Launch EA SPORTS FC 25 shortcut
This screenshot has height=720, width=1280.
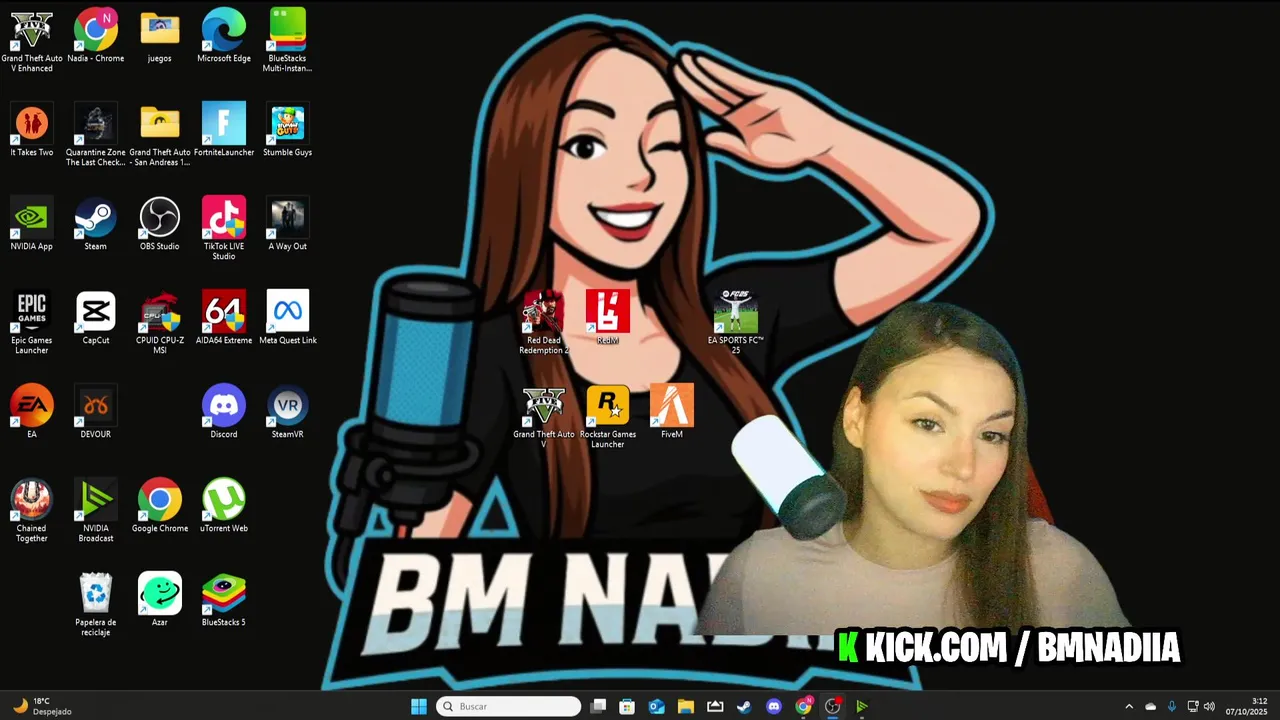tap(736, 323)
